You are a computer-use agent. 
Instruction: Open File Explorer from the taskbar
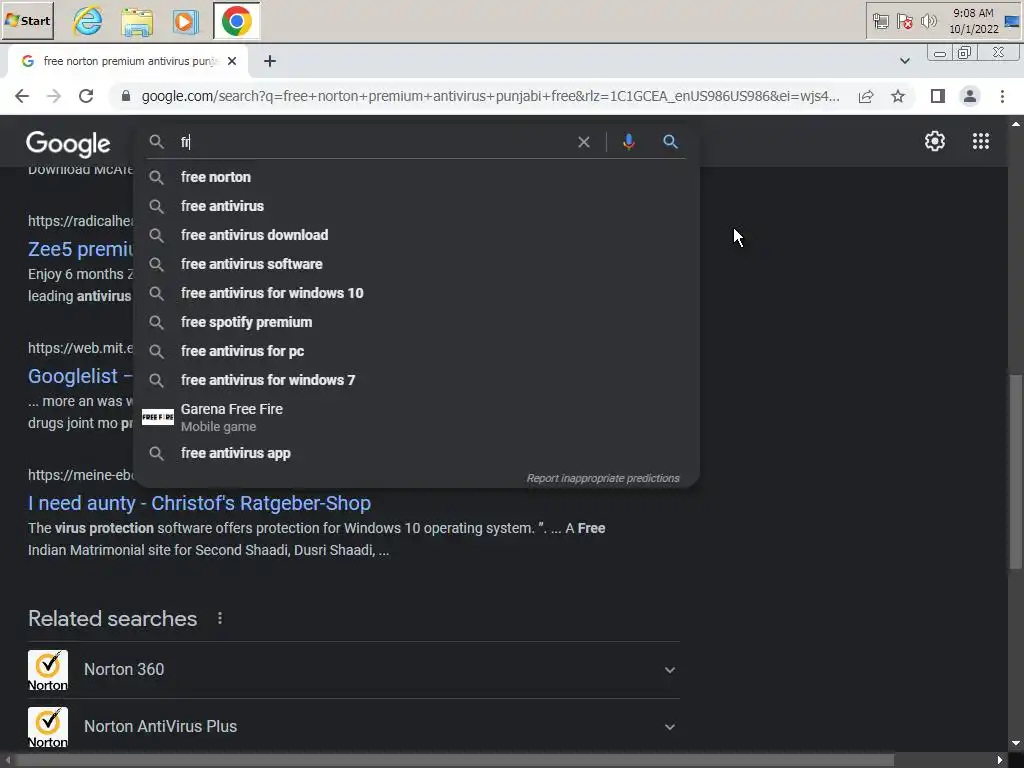tap(137, 21)
